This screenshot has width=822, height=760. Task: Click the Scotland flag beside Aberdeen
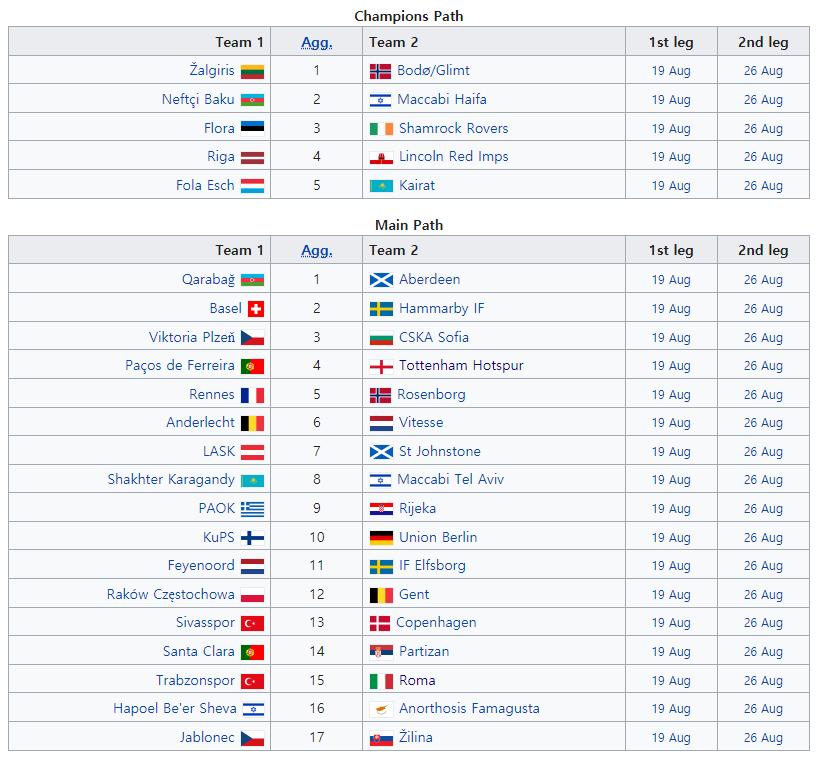coord(381,280)
